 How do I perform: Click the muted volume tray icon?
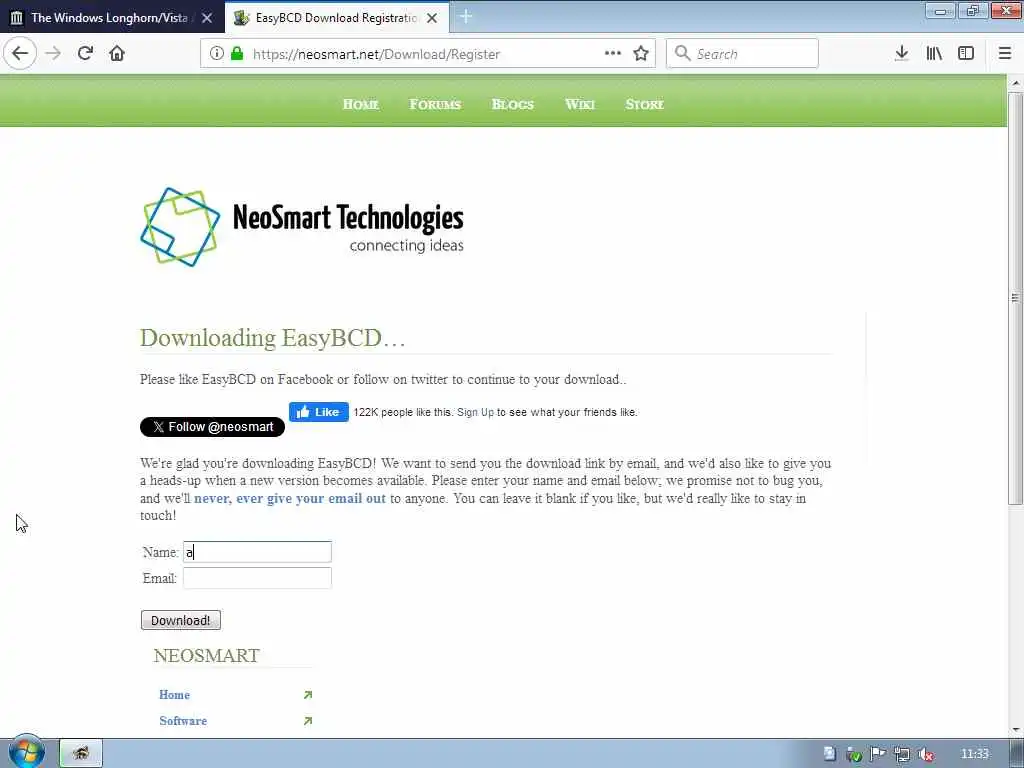[925, 754]
